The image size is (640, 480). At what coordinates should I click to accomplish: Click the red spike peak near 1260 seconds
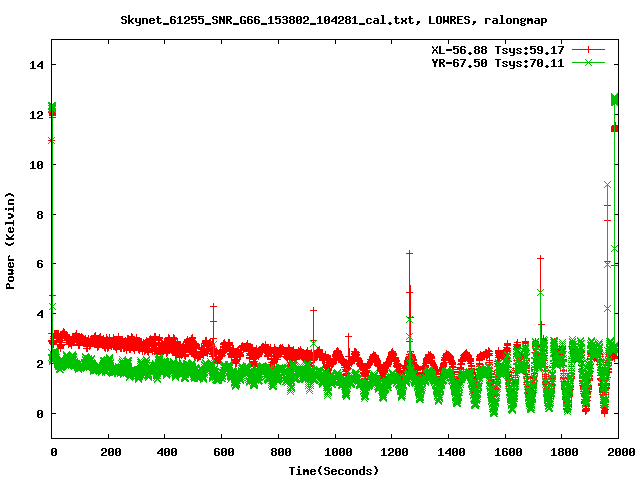point(409,253)
